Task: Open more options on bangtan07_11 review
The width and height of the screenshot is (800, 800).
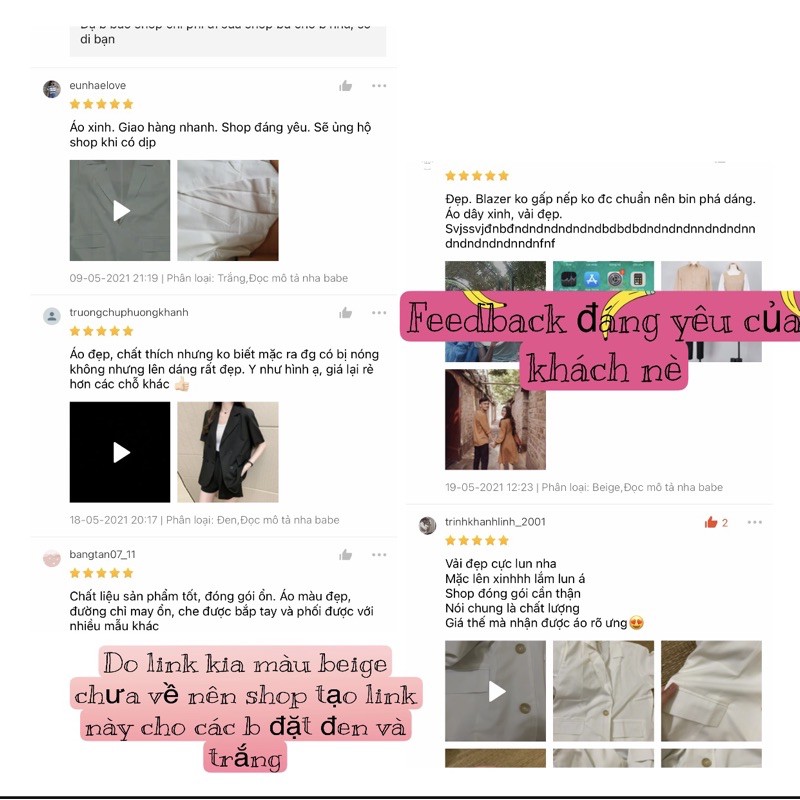Action: click(x=379, y=555)
